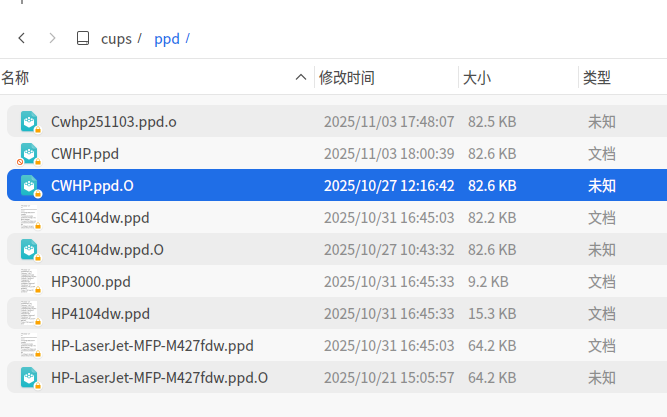This screenshot has width=667, height=417.
Task: Select file name Cwhp251103.ppd.o
Action: [x=114, y=122]
